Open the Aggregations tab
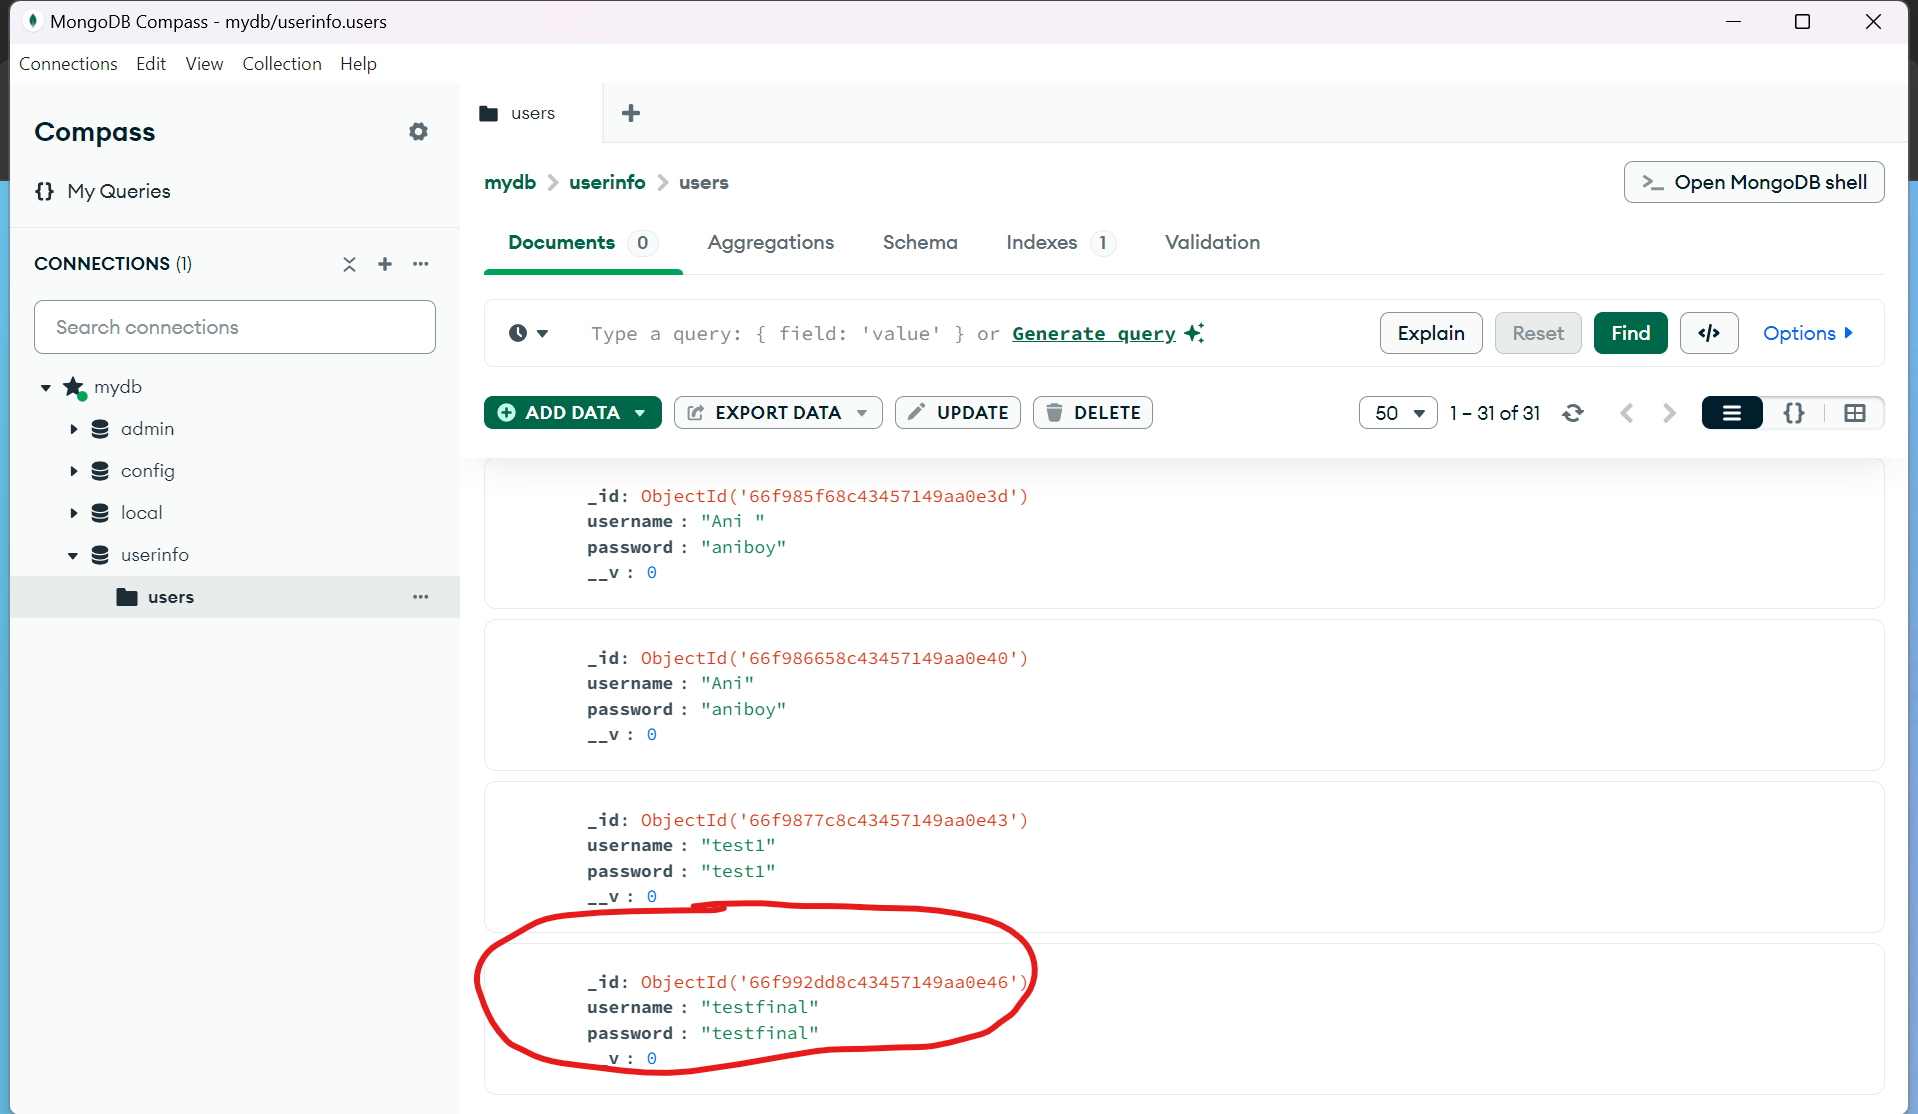Viewport: 1918px width, 1114px height. [771, 243]
